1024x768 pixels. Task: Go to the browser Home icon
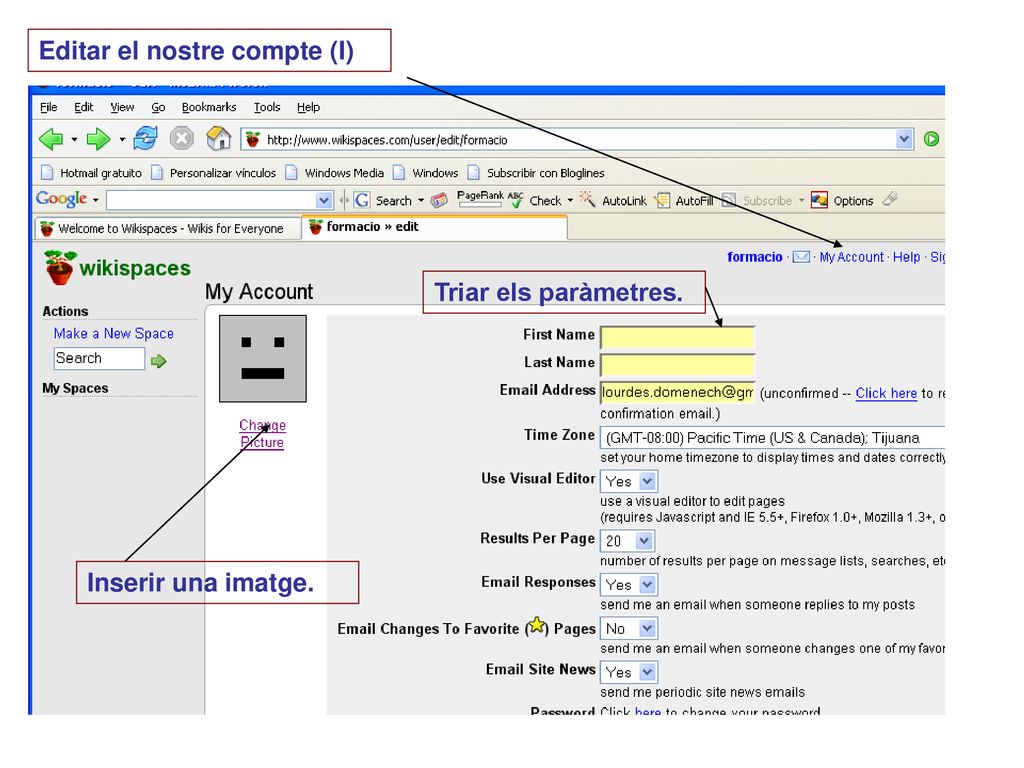[219, 138]
